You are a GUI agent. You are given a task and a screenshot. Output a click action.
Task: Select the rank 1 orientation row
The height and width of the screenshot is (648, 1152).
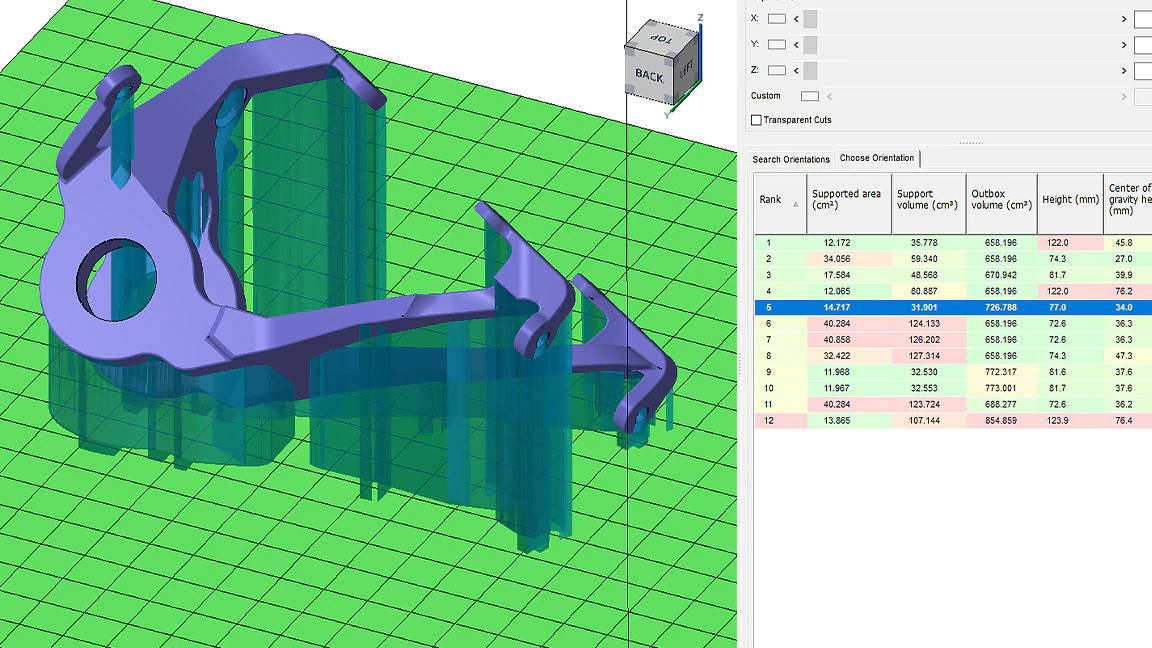tap(953, 242)
